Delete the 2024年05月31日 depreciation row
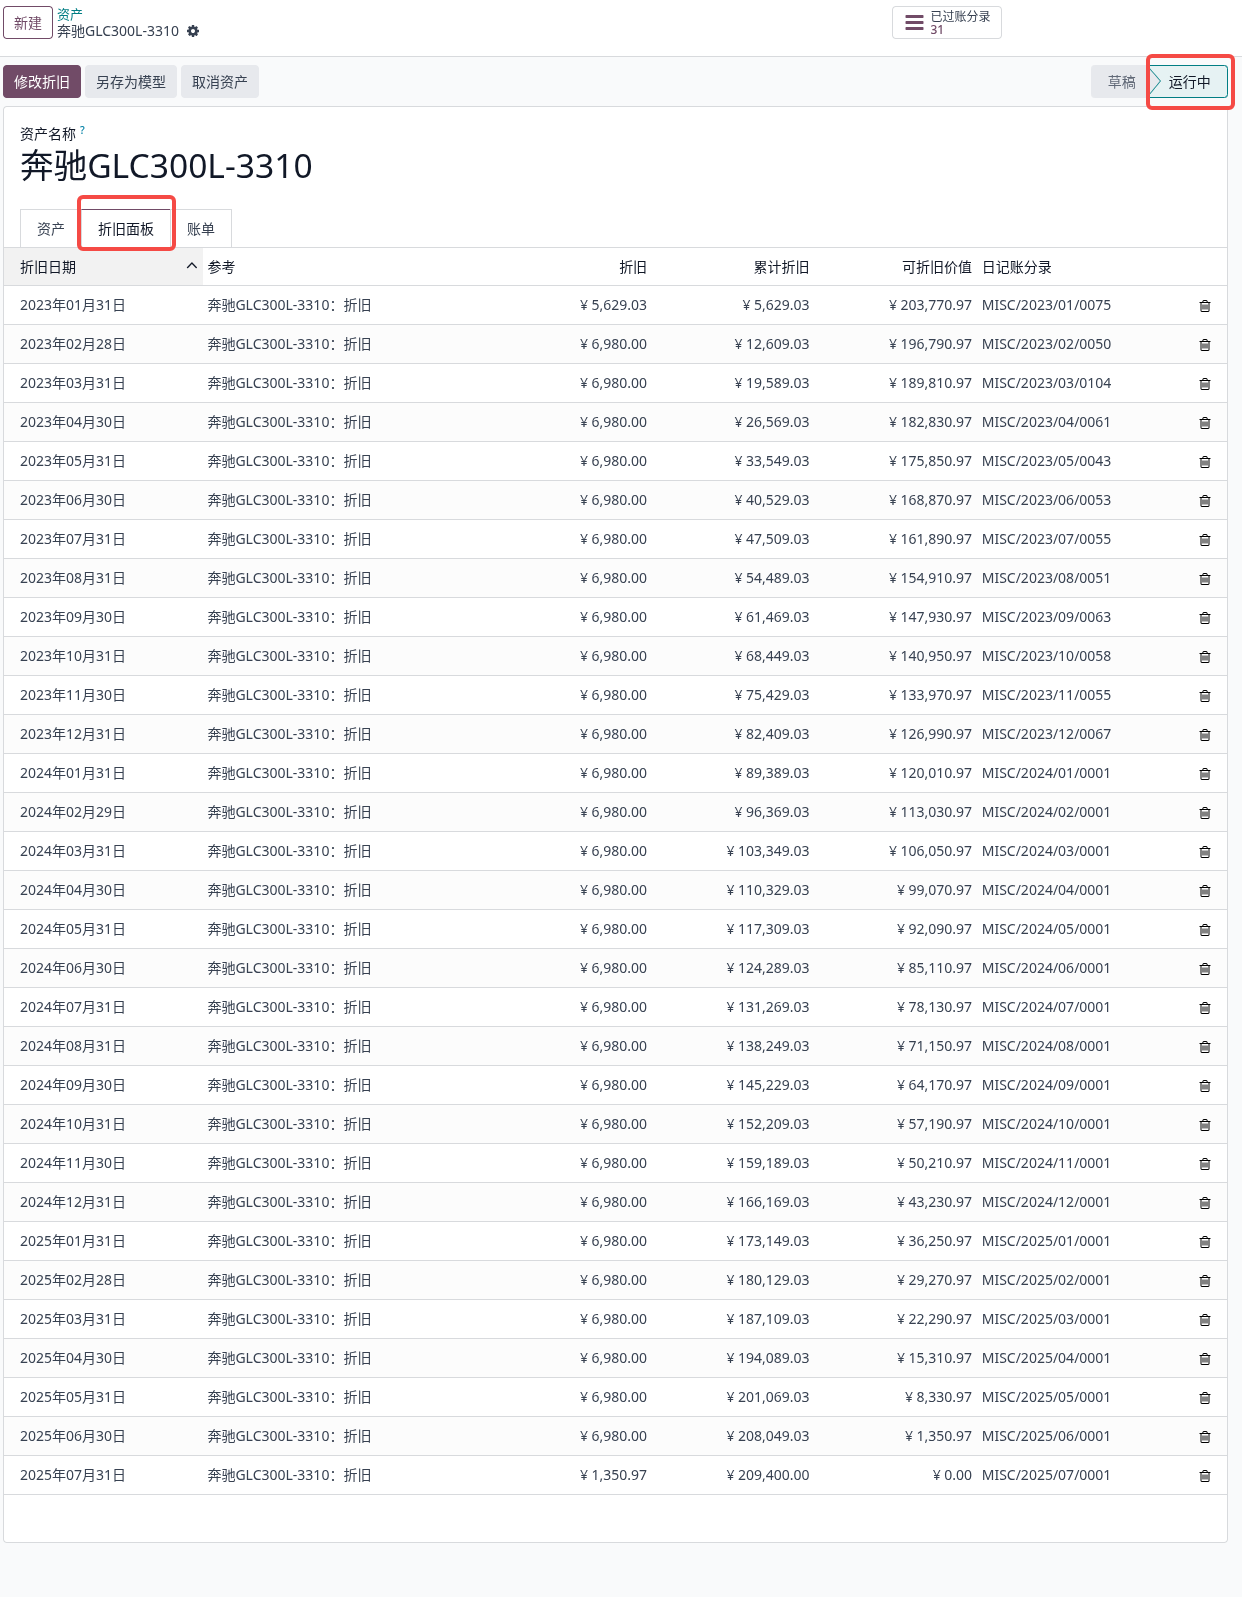 1205,930
